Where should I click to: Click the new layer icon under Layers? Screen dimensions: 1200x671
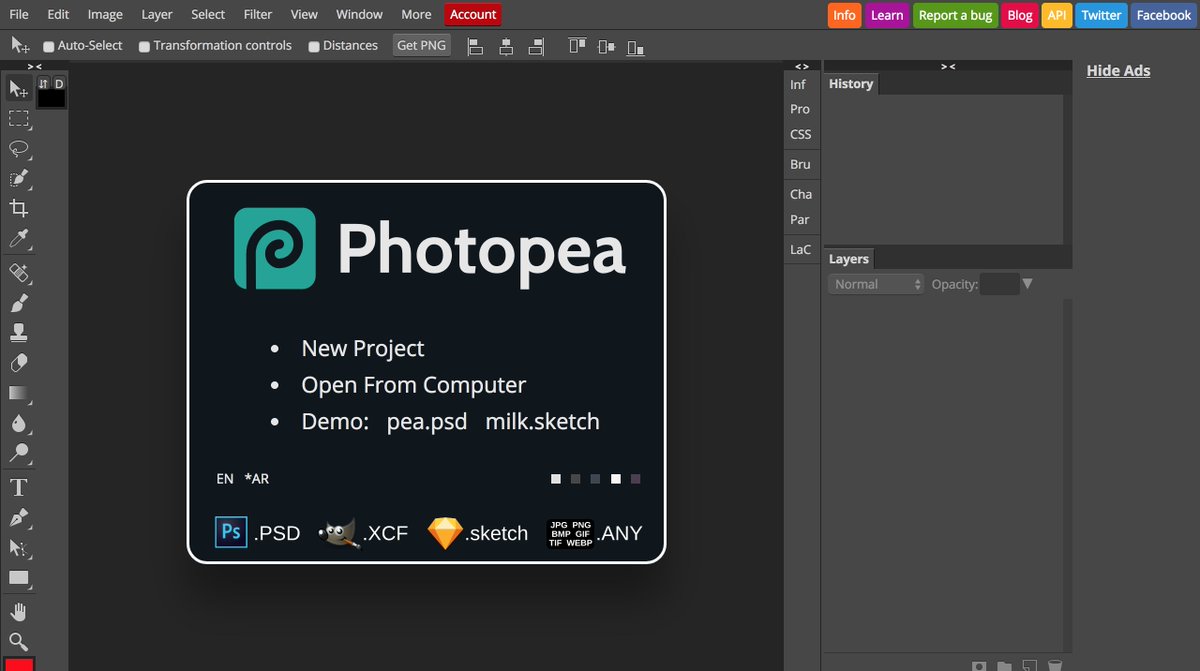1029,665
